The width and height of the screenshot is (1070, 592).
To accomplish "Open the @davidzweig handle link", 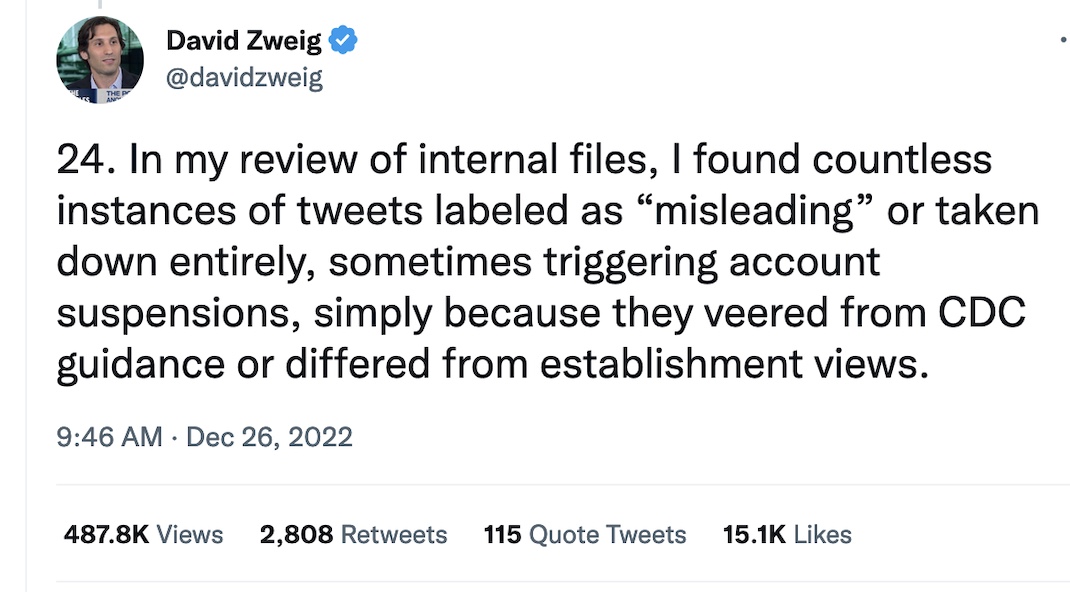I will click(x=244, y=78).
